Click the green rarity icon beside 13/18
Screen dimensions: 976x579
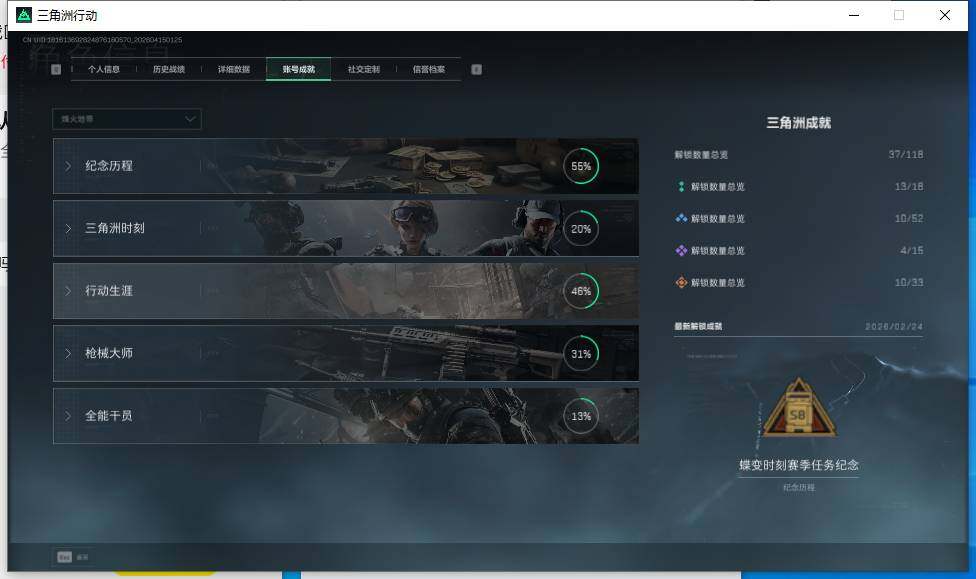pos(681,187)
